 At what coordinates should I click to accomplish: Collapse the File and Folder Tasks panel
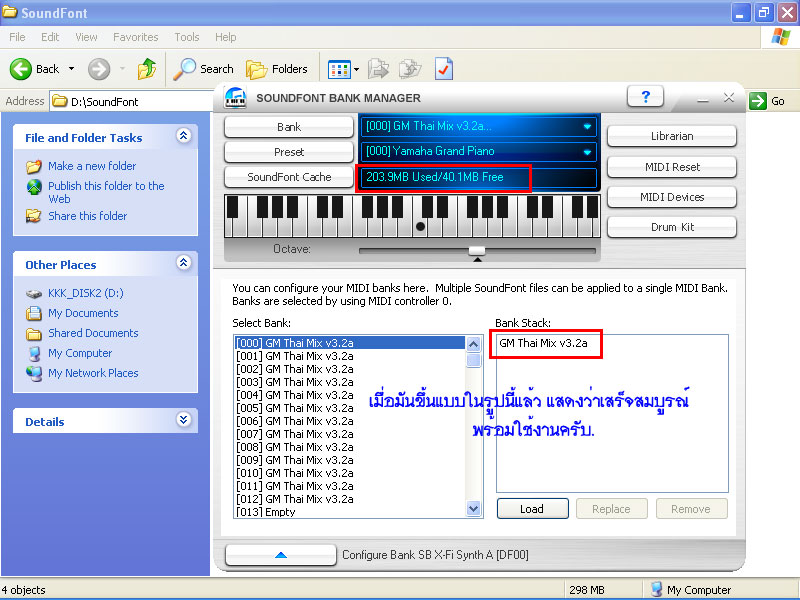click(184, 136)
